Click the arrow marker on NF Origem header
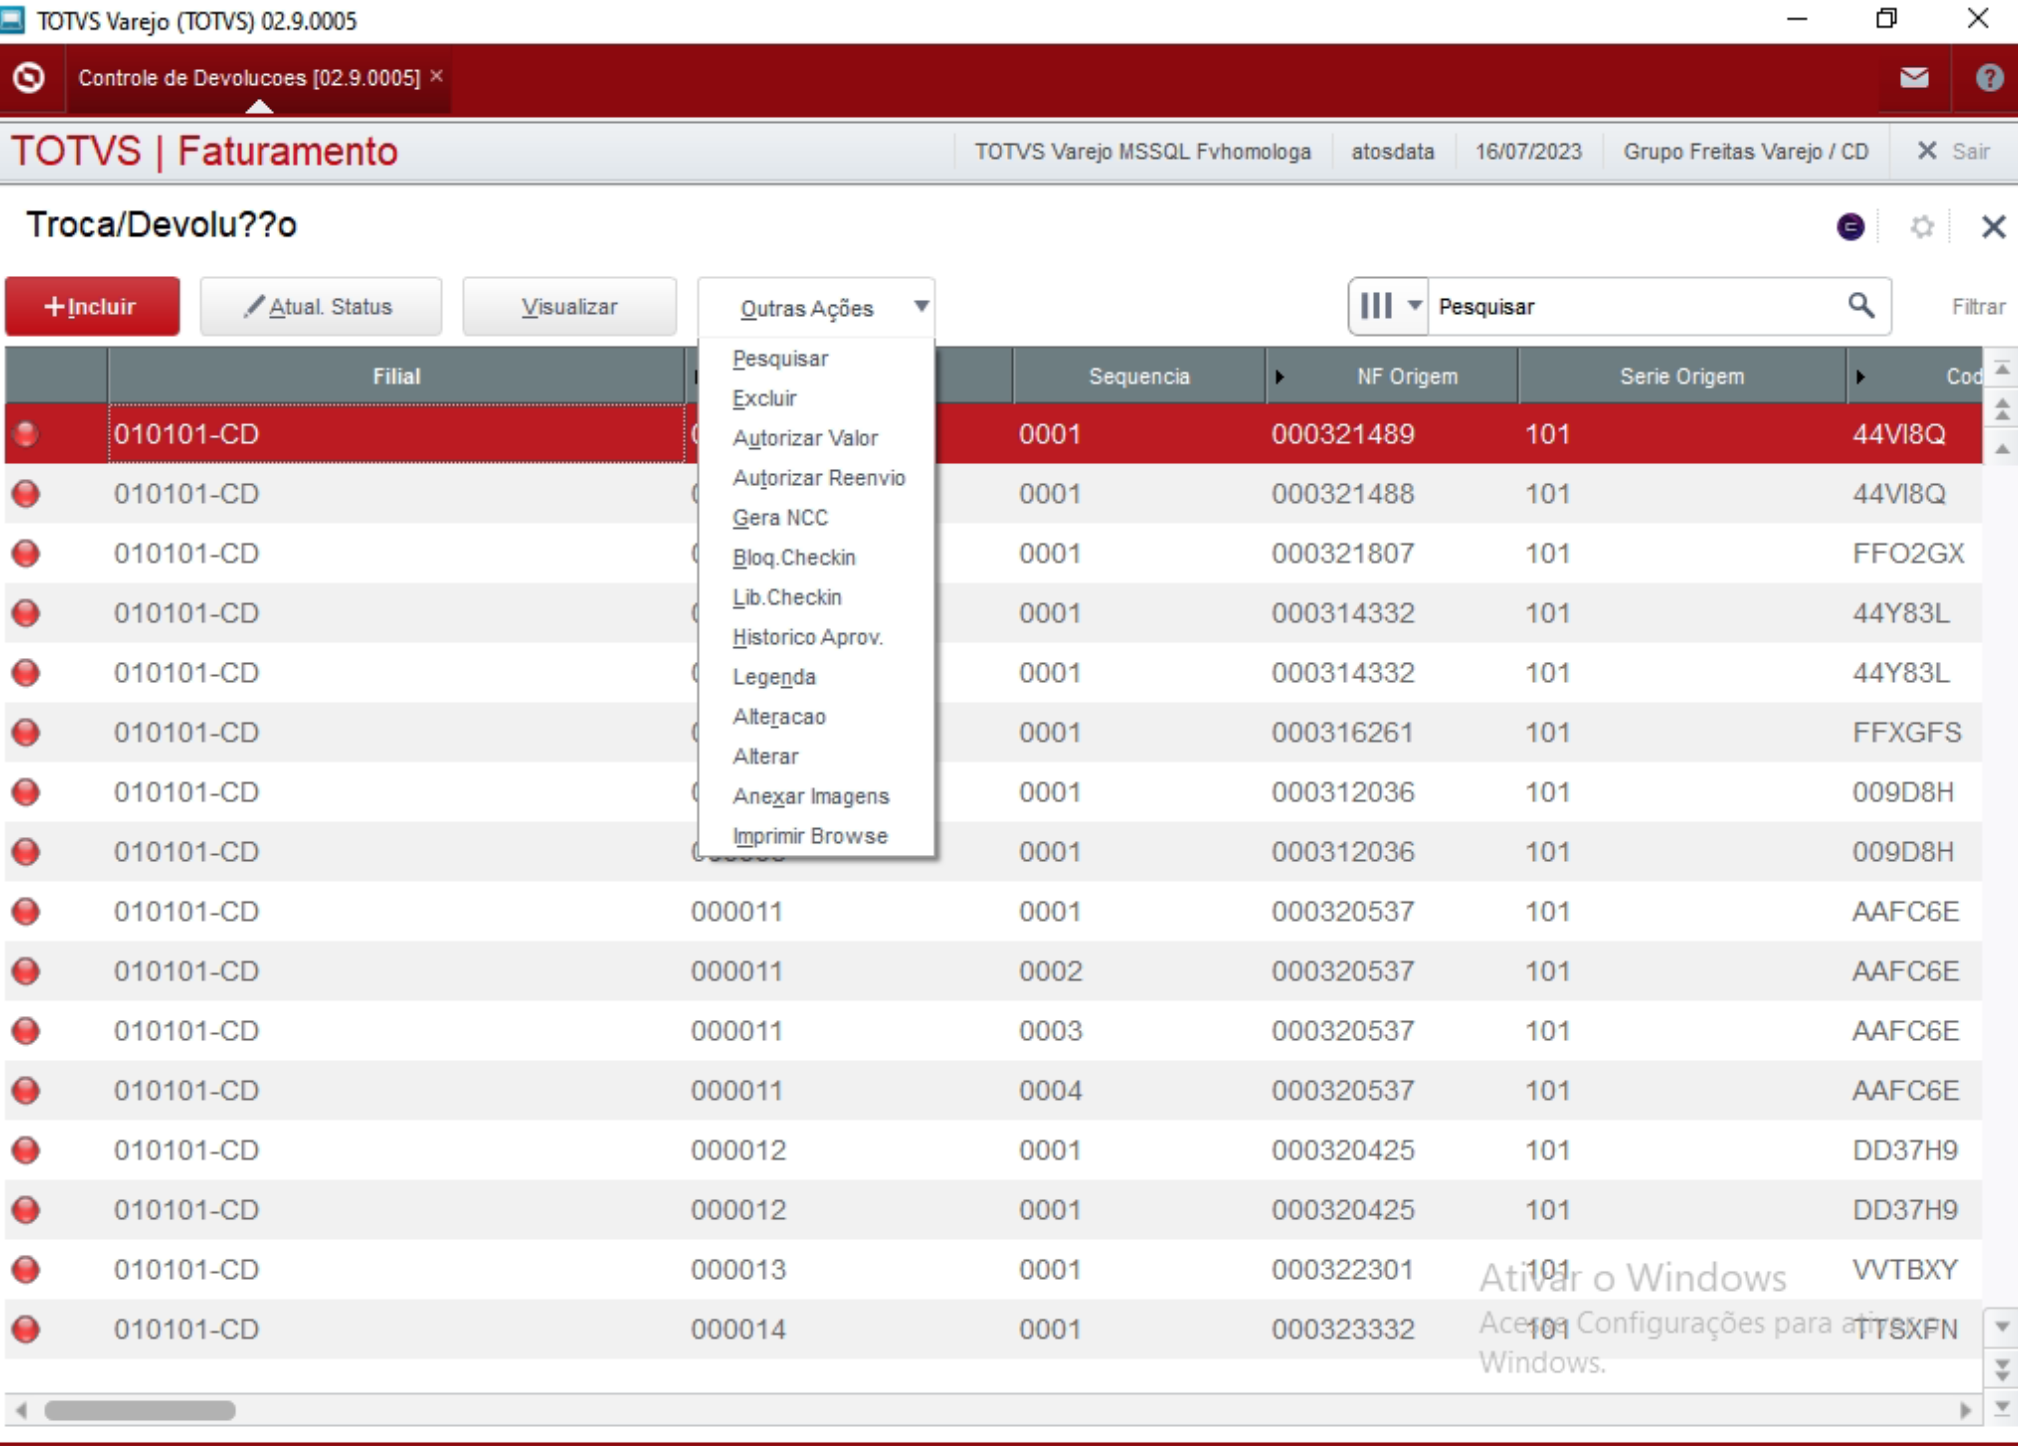Viewport: 2018px width, 1446px height. pos(1279,377)
